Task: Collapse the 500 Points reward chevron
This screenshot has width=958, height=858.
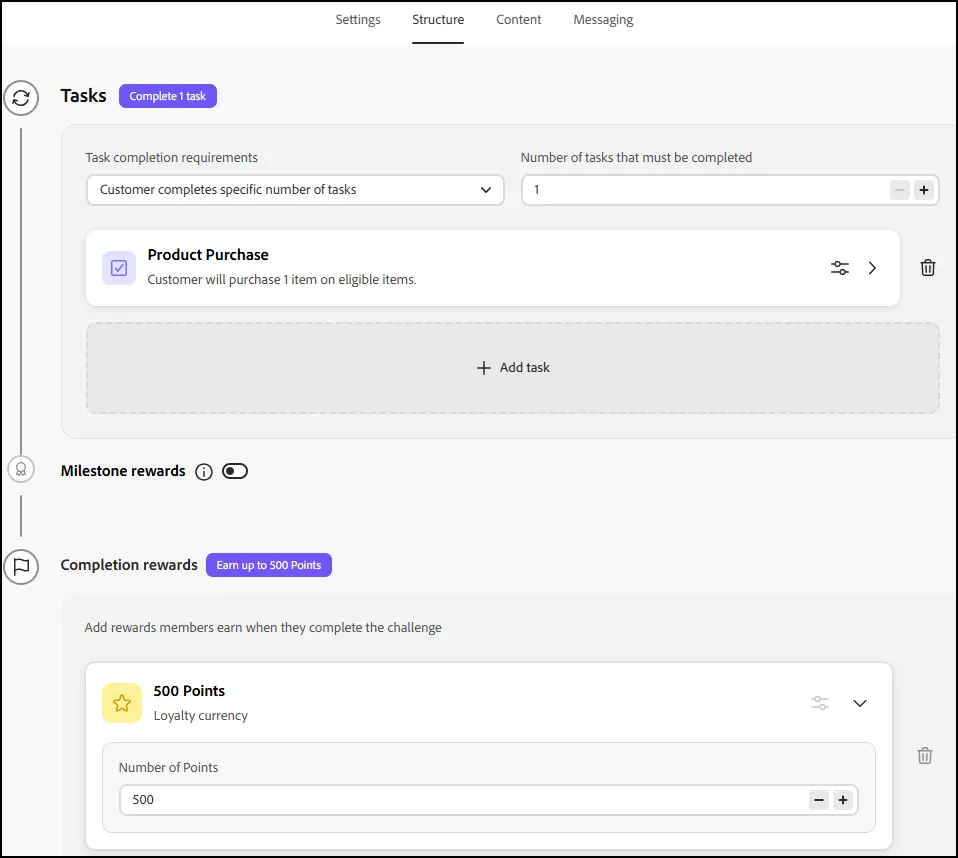Action: (860, 703)
